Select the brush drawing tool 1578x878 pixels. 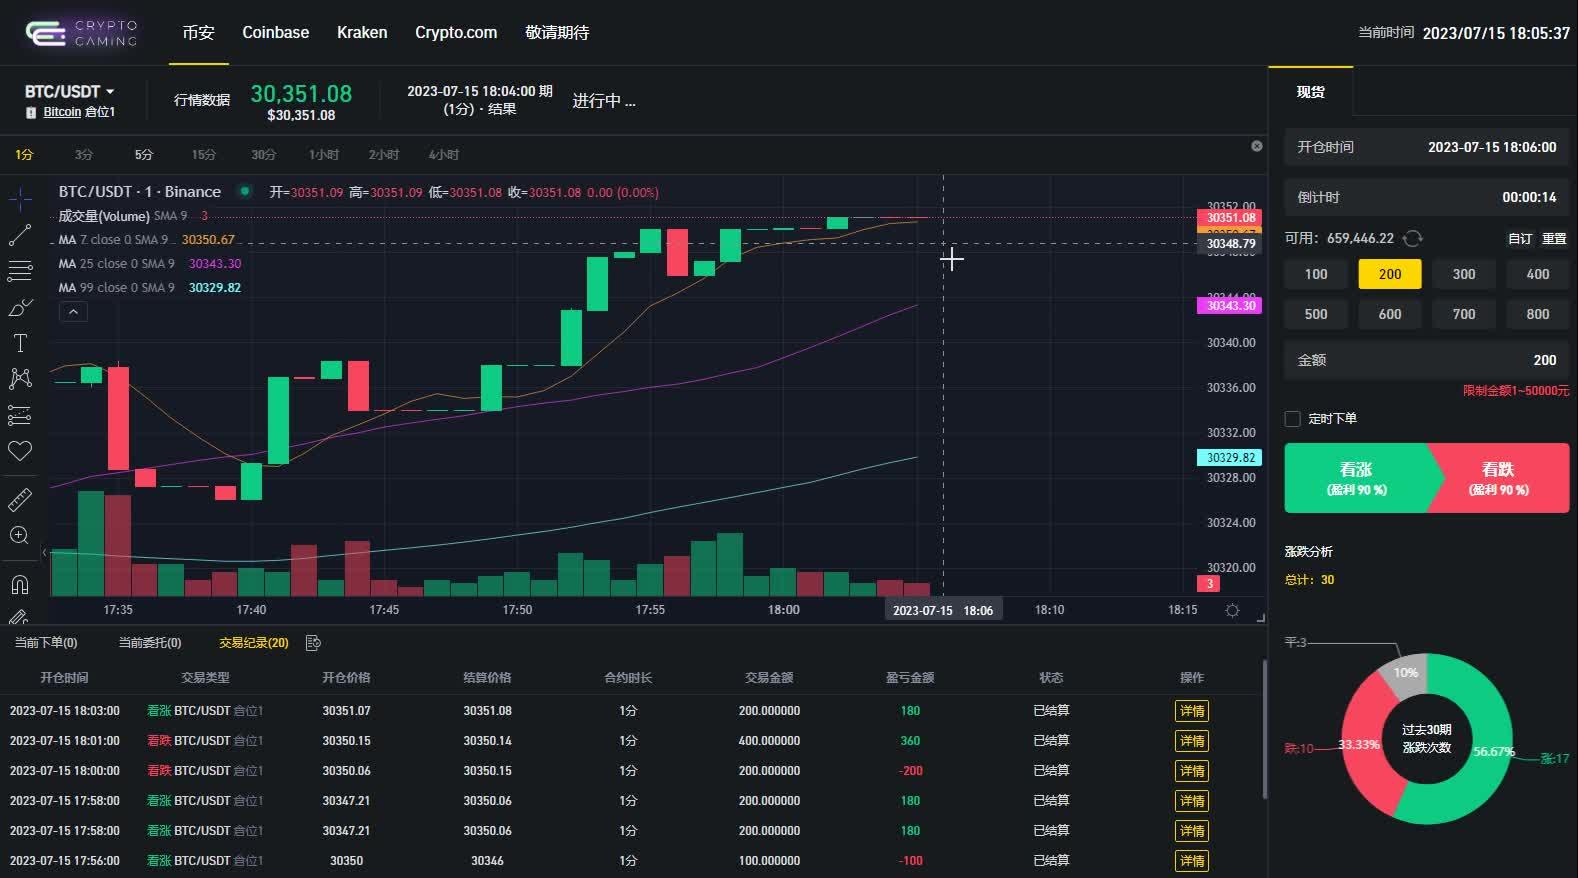click(20, 308)
